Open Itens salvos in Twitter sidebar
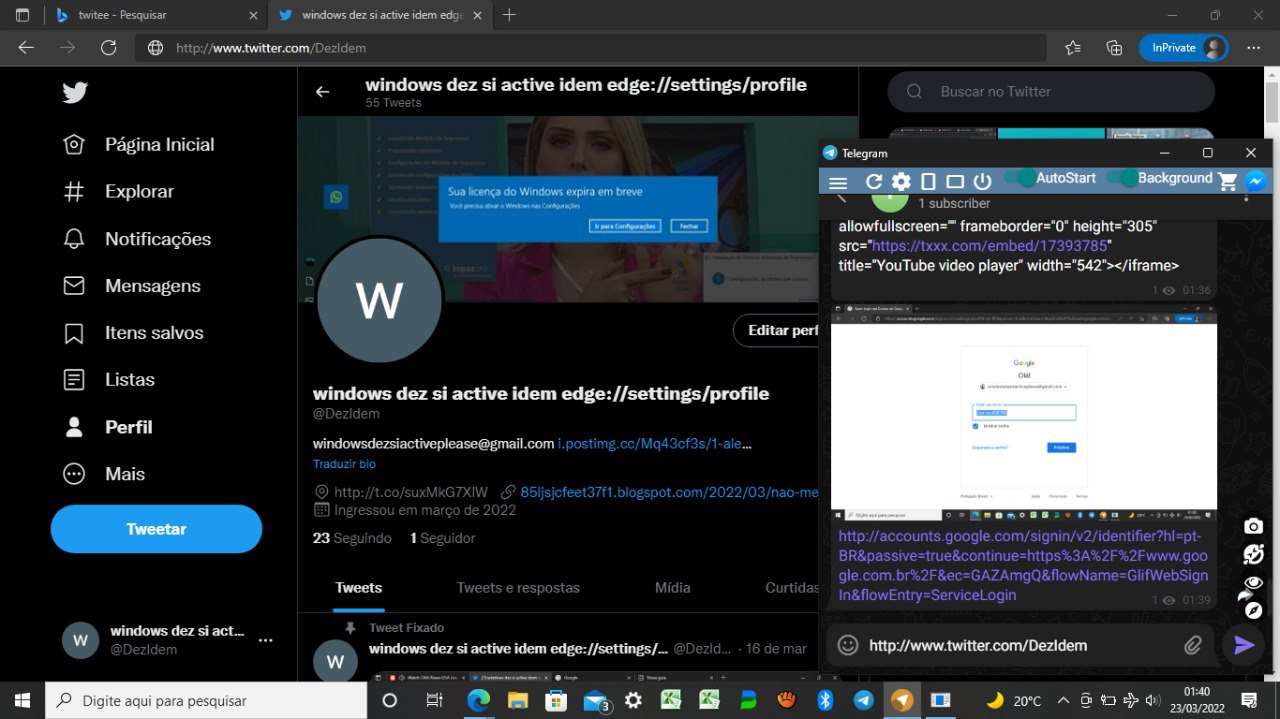1280x719 pixels. pos(133,333)
